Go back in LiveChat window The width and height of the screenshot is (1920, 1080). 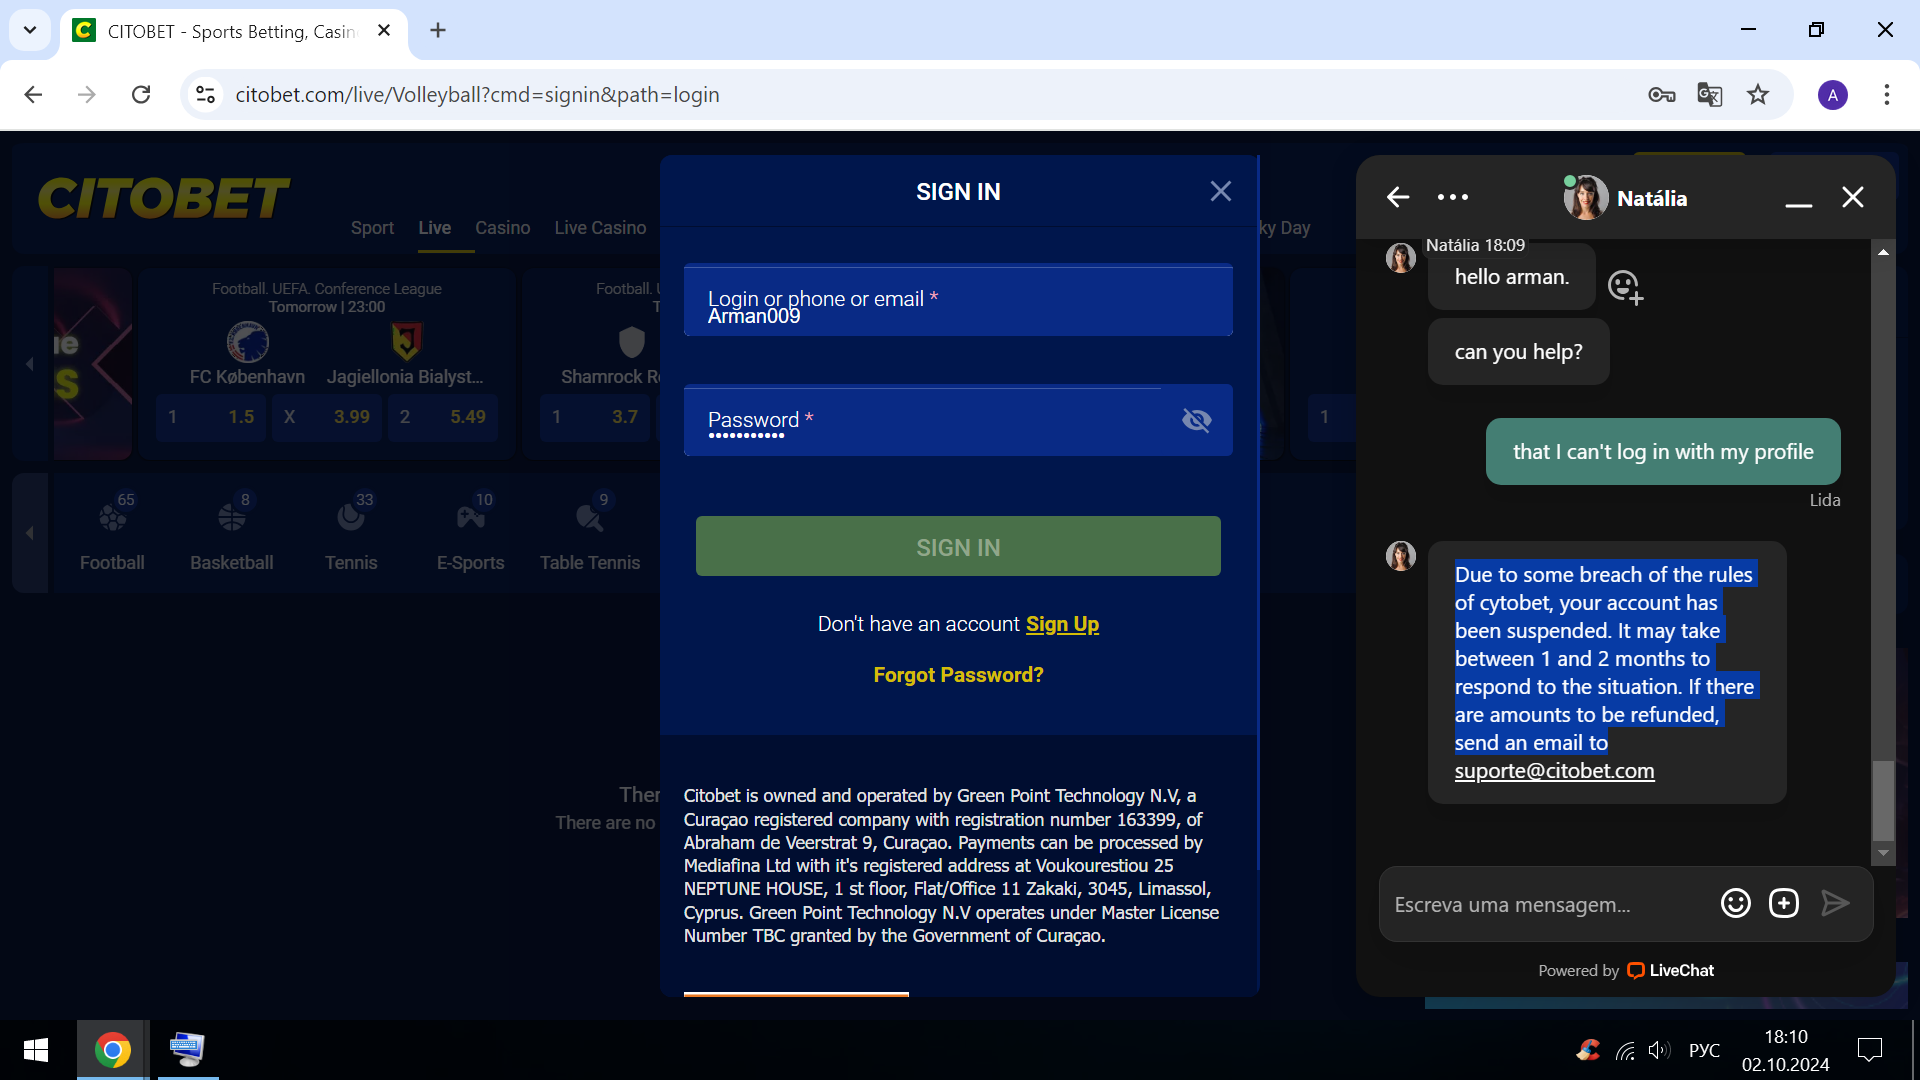click(1398, 198)
